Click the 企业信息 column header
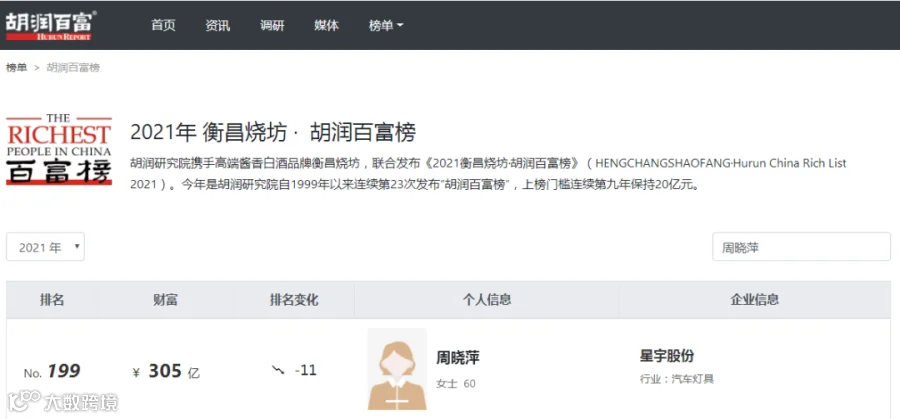Image resolution: width=900 pixels, height=419 pixels. tap(755, 300)
